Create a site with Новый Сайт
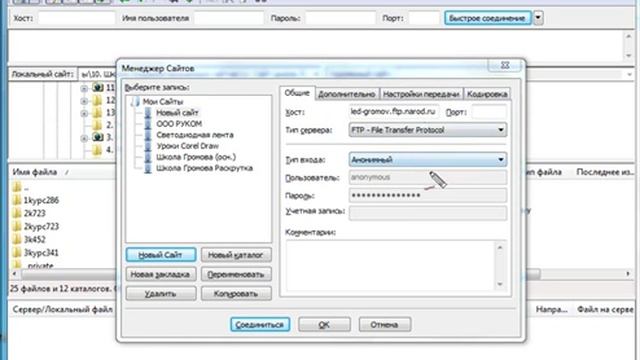Viewport: 640px width, 360px height. (x=160, y=255)
